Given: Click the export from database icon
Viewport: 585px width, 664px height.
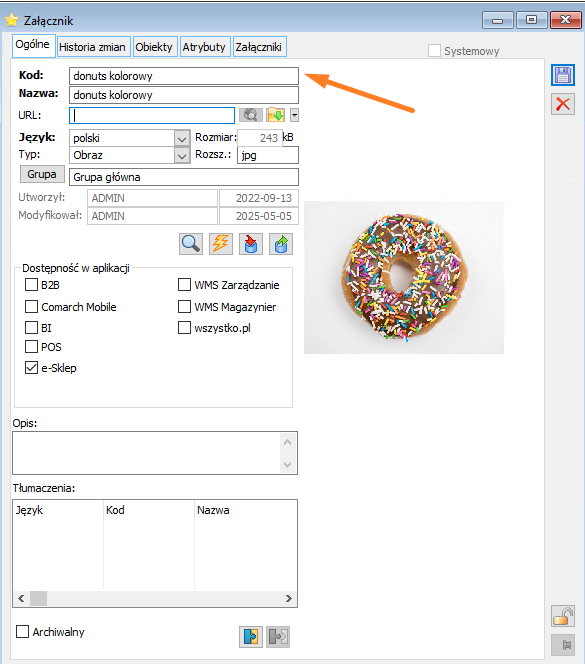Looking at the screenshot, I should point(281,244).
